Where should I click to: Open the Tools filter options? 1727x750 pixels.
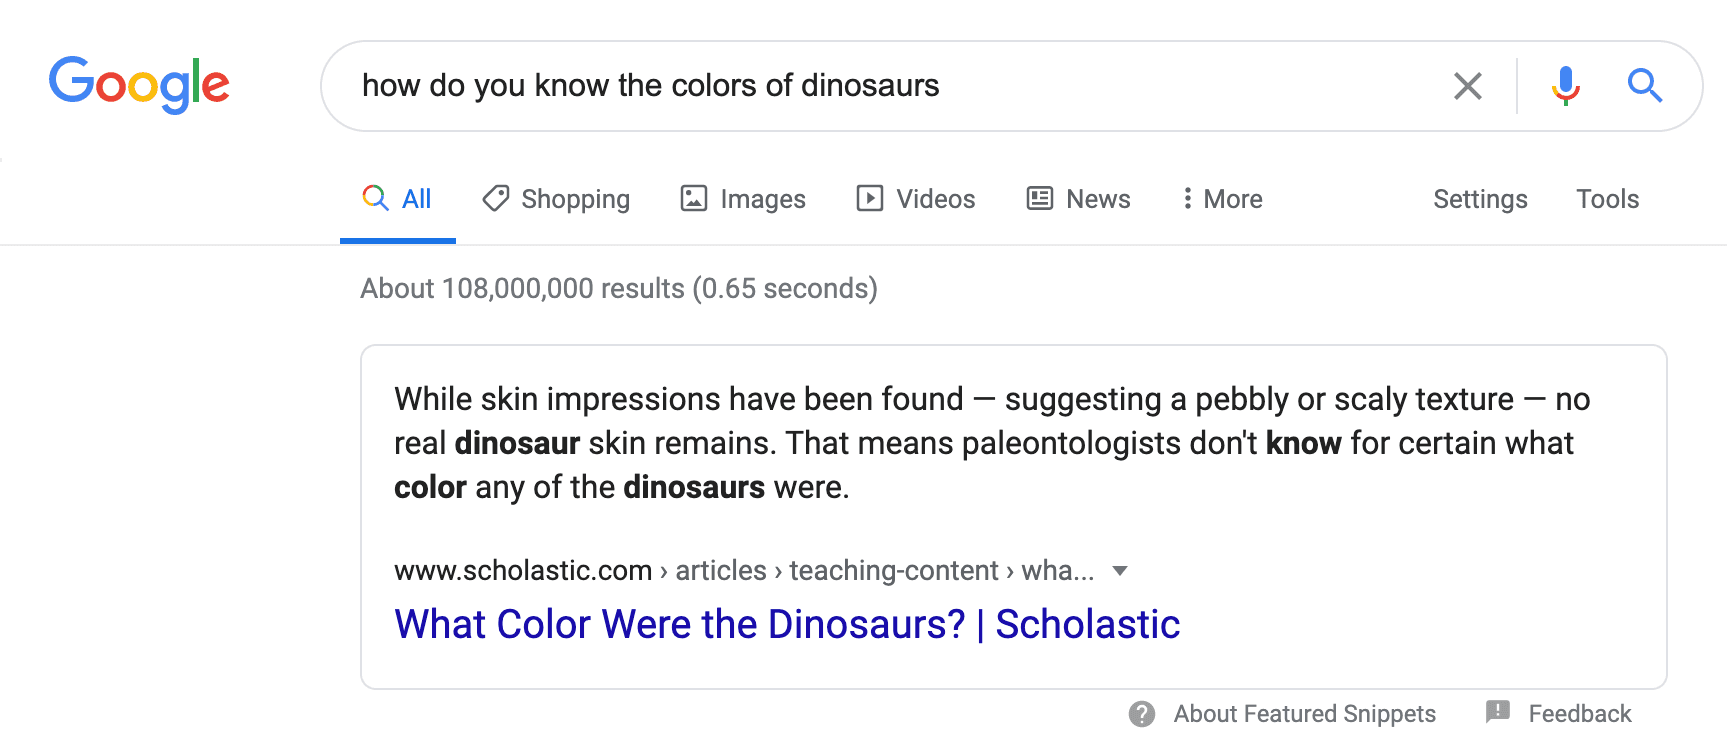click(x=1607, y=199)
